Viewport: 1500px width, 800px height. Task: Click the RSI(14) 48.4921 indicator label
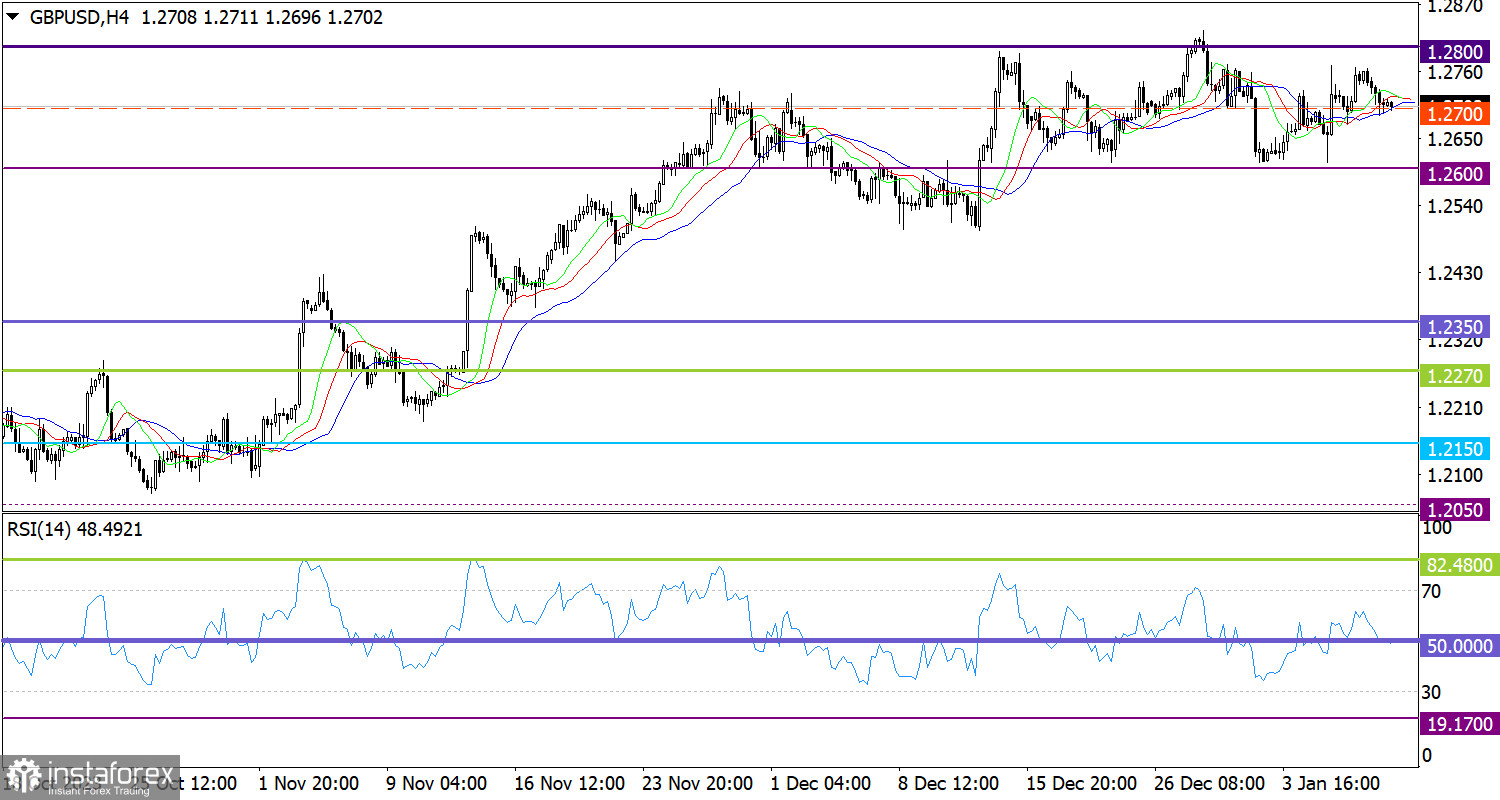pos(75,530)
